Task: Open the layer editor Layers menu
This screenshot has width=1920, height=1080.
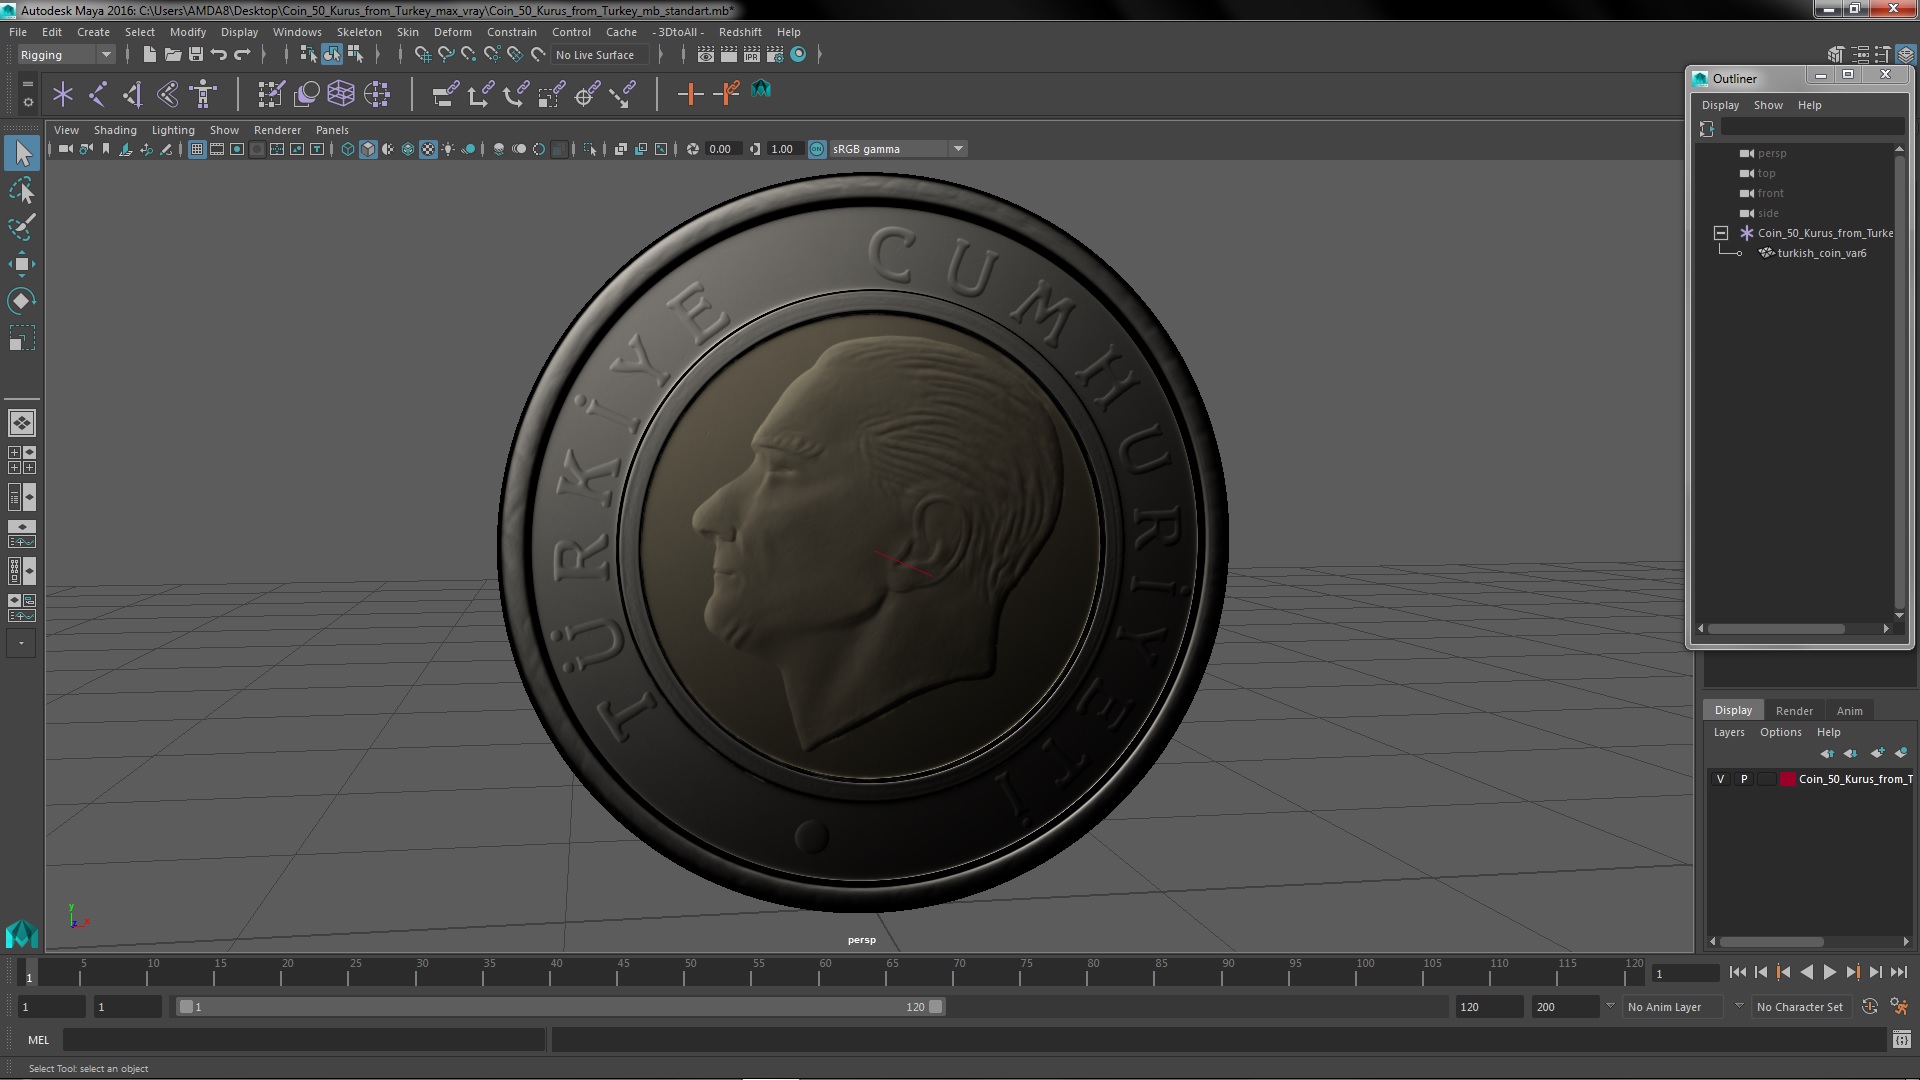Action: pyautogui.click(x=1729, y=732)
